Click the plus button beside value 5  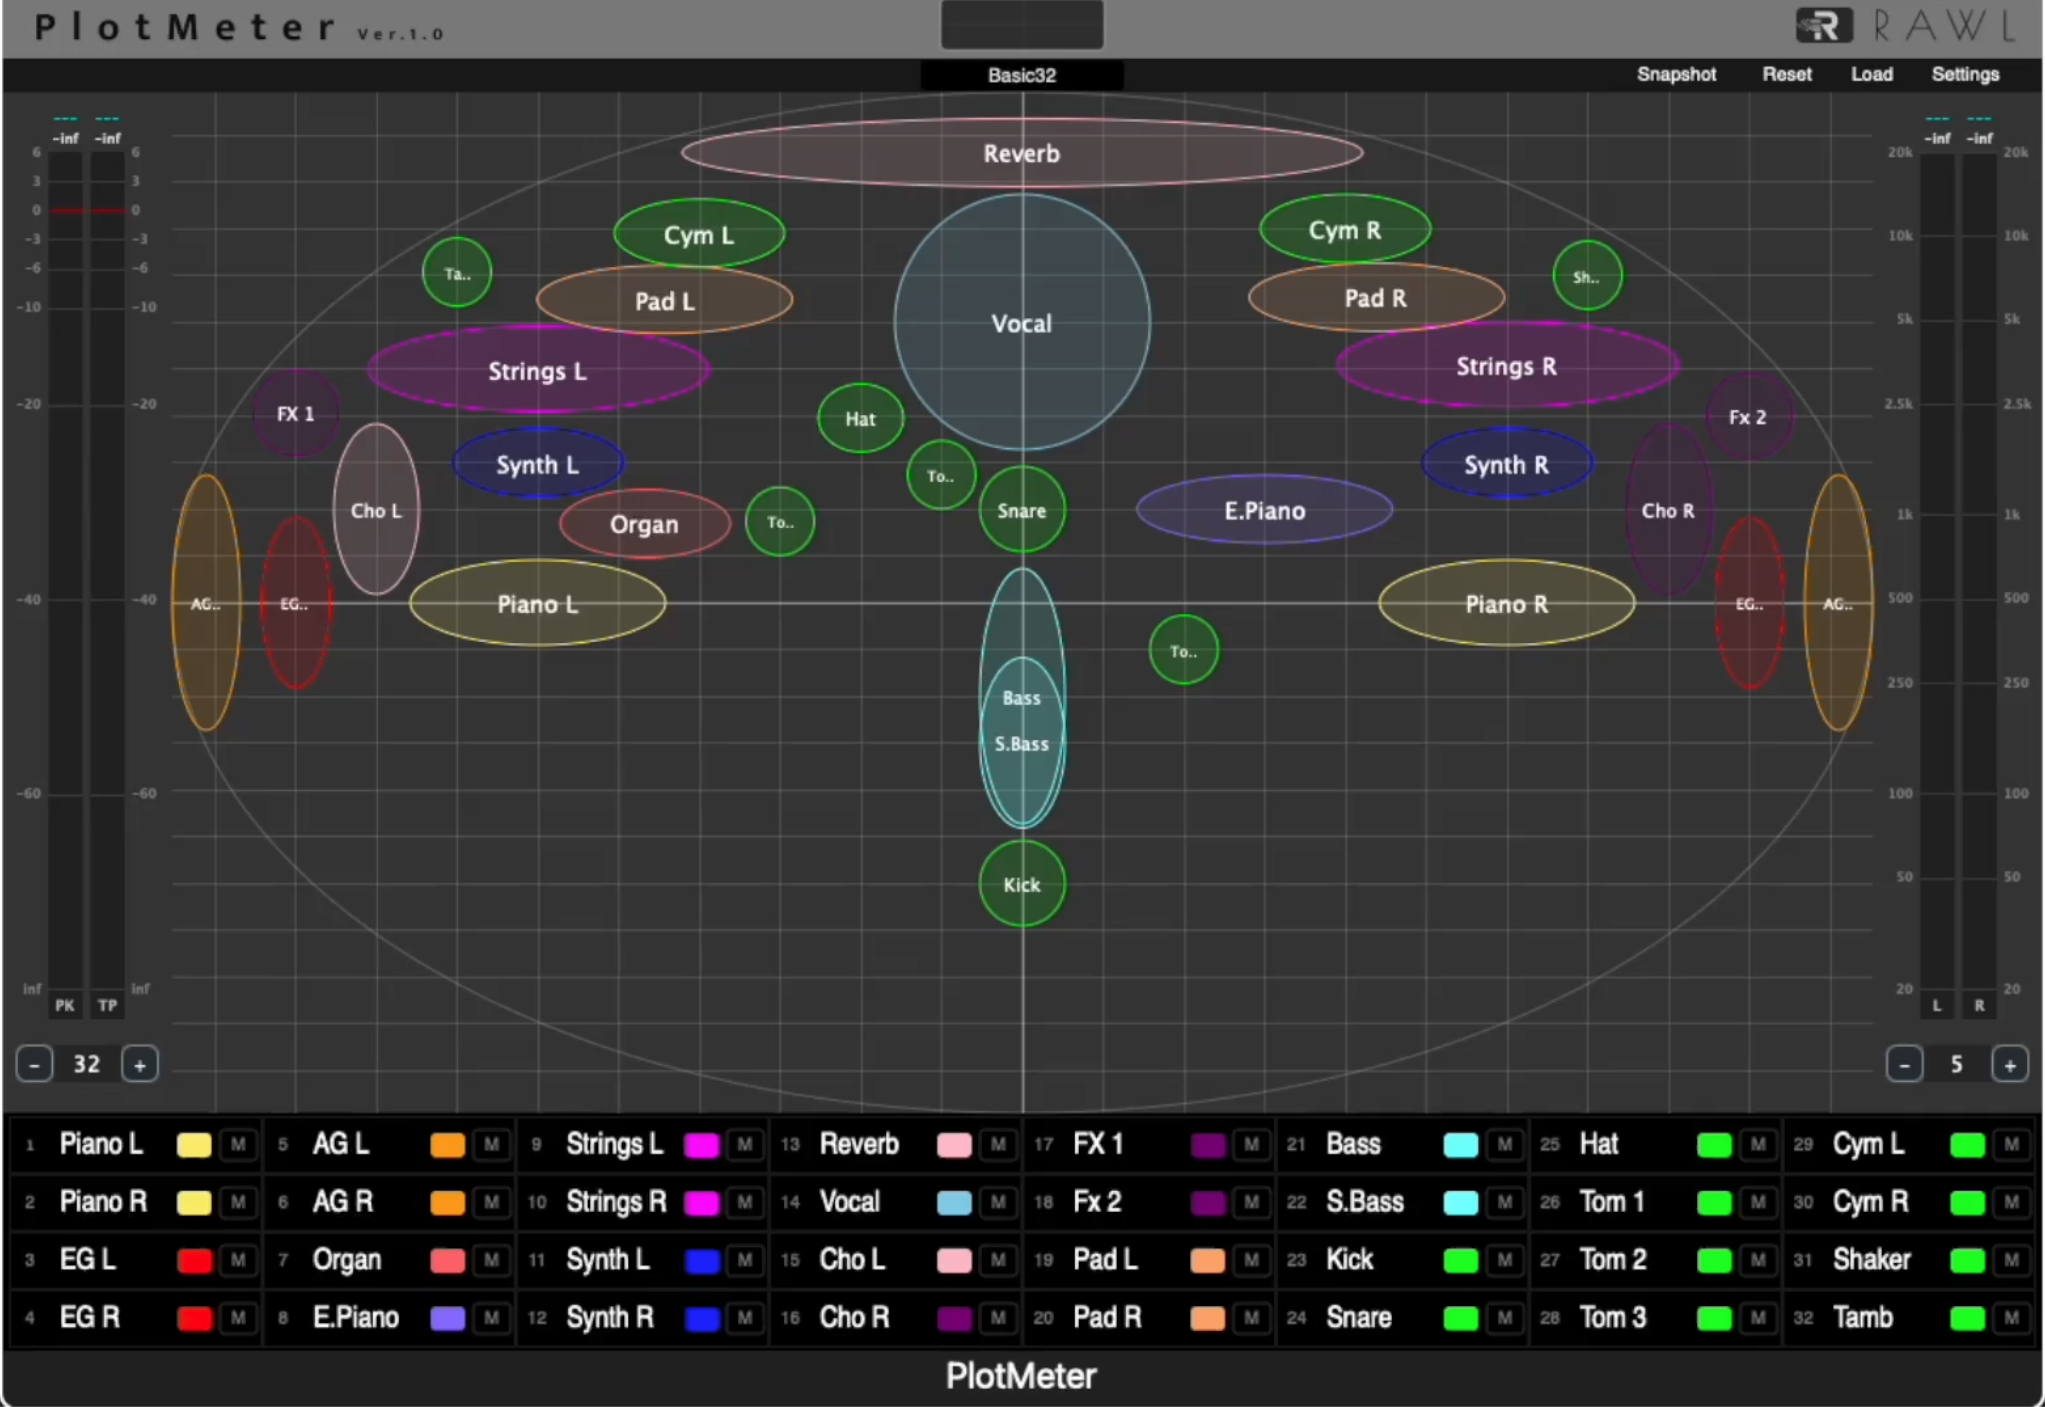pyautogui.click(x=2010, y=1064)
